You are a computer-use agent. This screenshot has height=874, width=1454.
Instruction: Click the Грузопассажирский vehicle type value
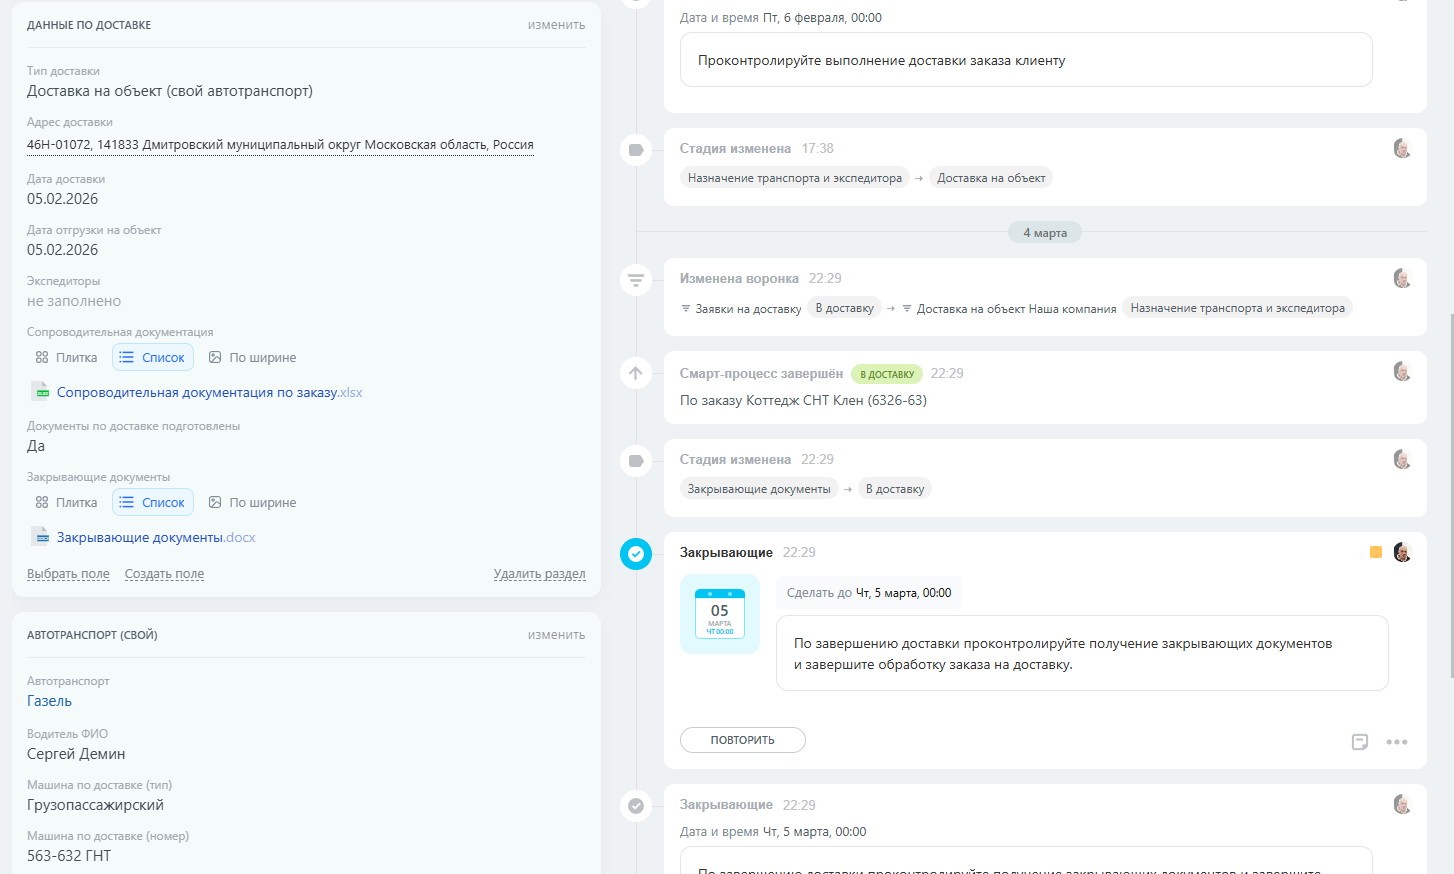95,805
